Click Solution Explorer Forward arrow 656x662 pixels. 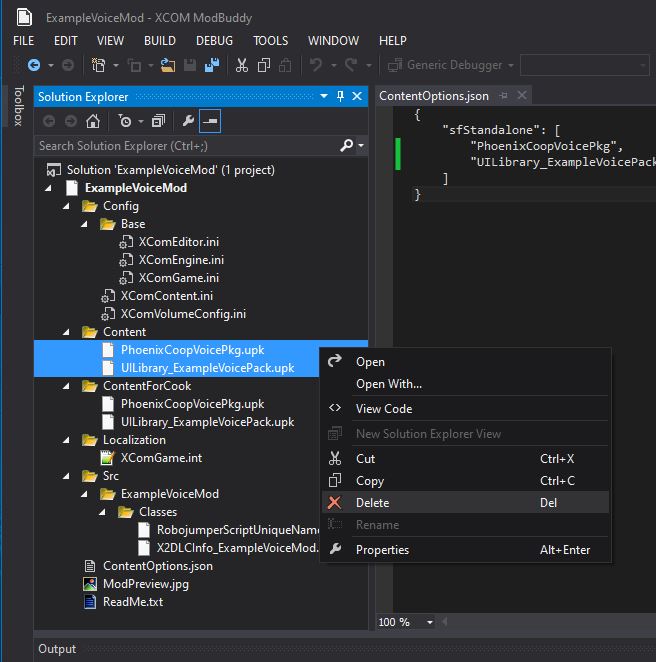pos(70,121)
